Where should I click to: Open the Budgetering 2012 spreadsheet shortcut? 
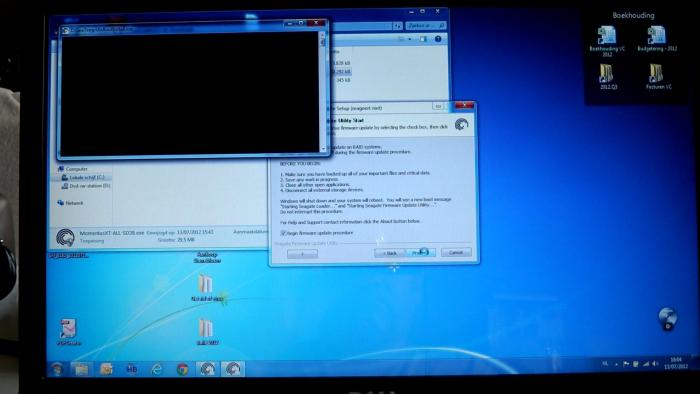coord(657,39)
